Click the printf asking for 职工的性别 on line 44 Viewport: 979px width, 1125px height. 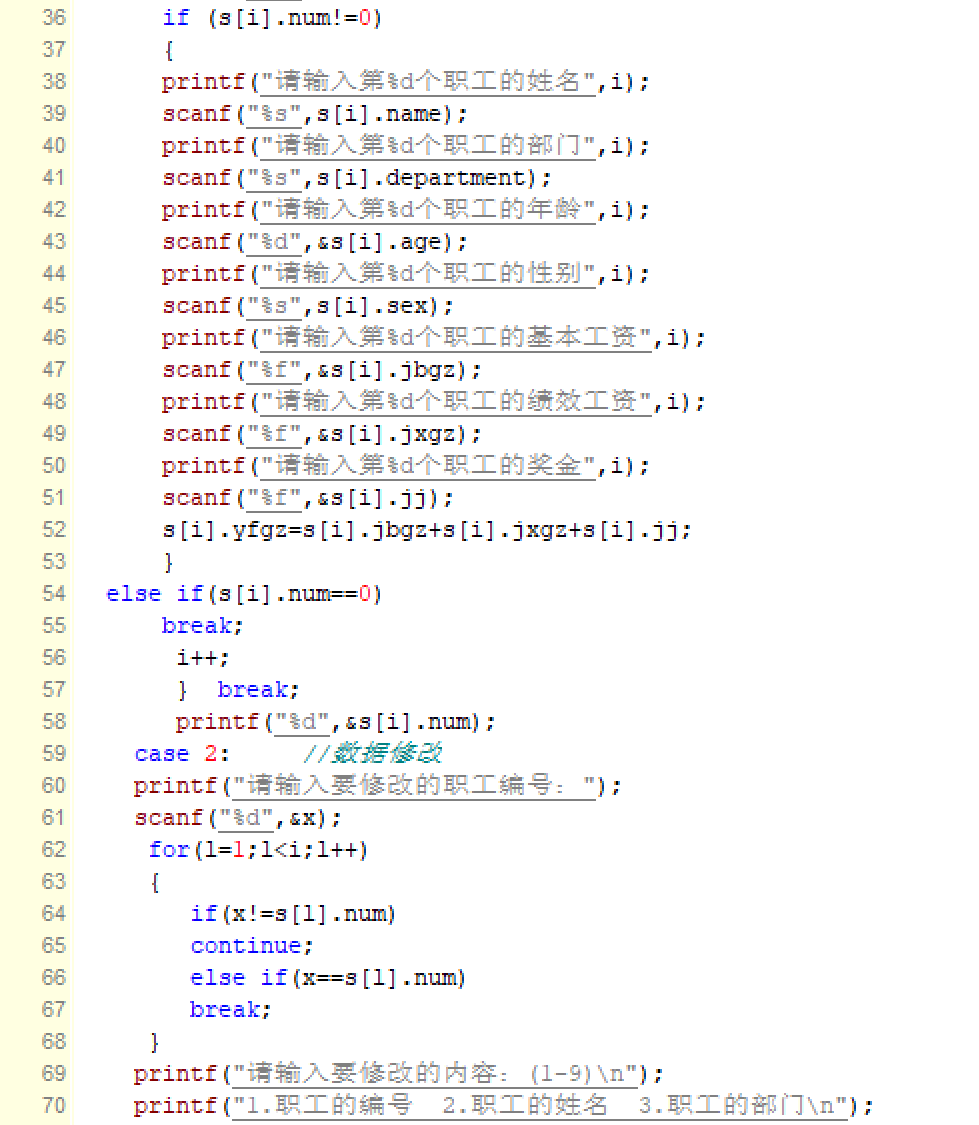[405, 273]
